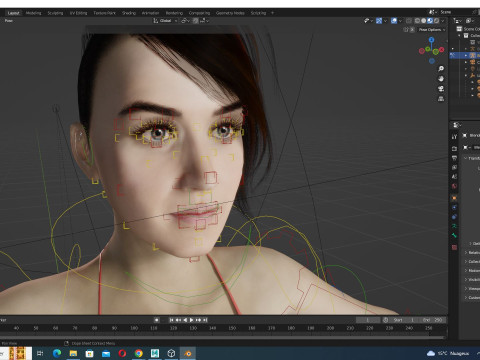Click the Start frame field in timeline
Screen dimensions: 480x360
[x=404, y=320]
